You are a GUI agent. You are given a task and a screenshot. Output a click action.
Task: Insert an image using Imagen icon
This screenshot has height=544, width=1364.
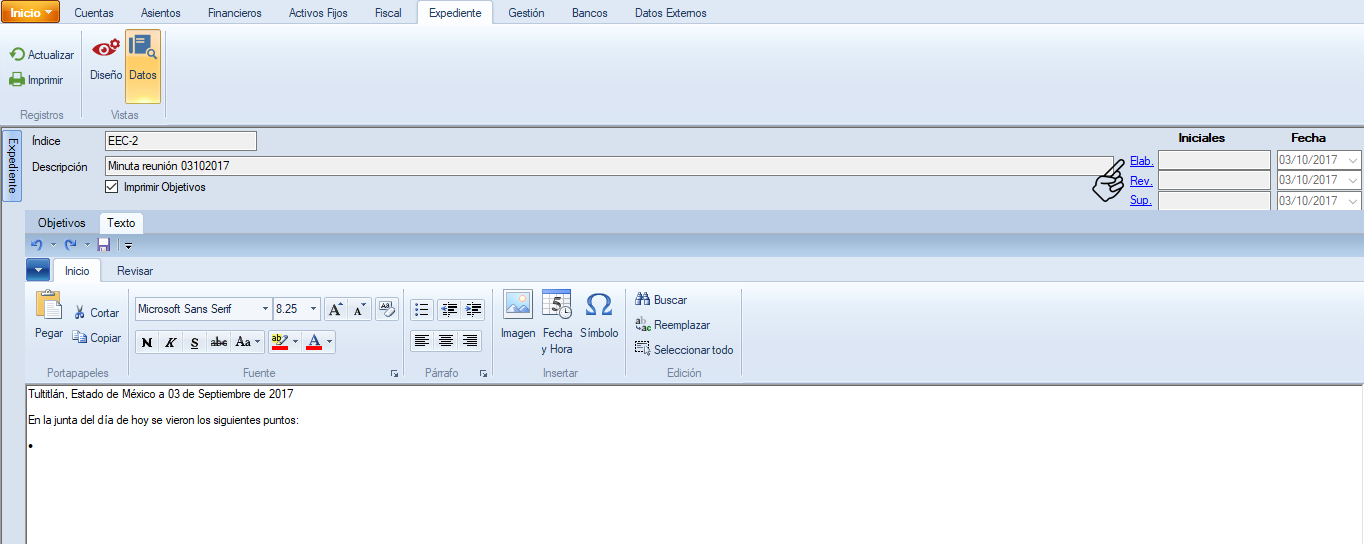tap(518, 305)
